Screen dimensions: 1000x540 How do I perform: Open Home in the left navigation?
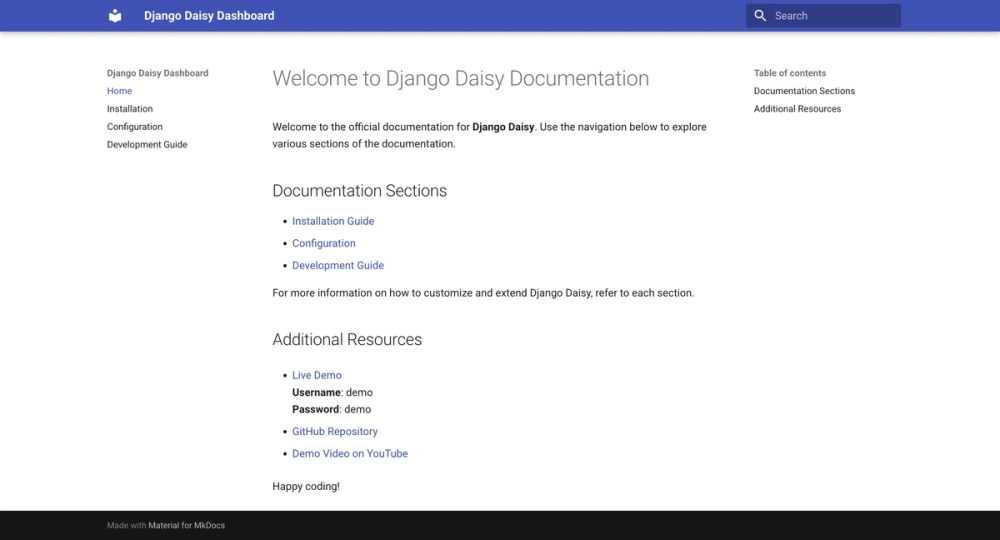(x=119, y=91)
